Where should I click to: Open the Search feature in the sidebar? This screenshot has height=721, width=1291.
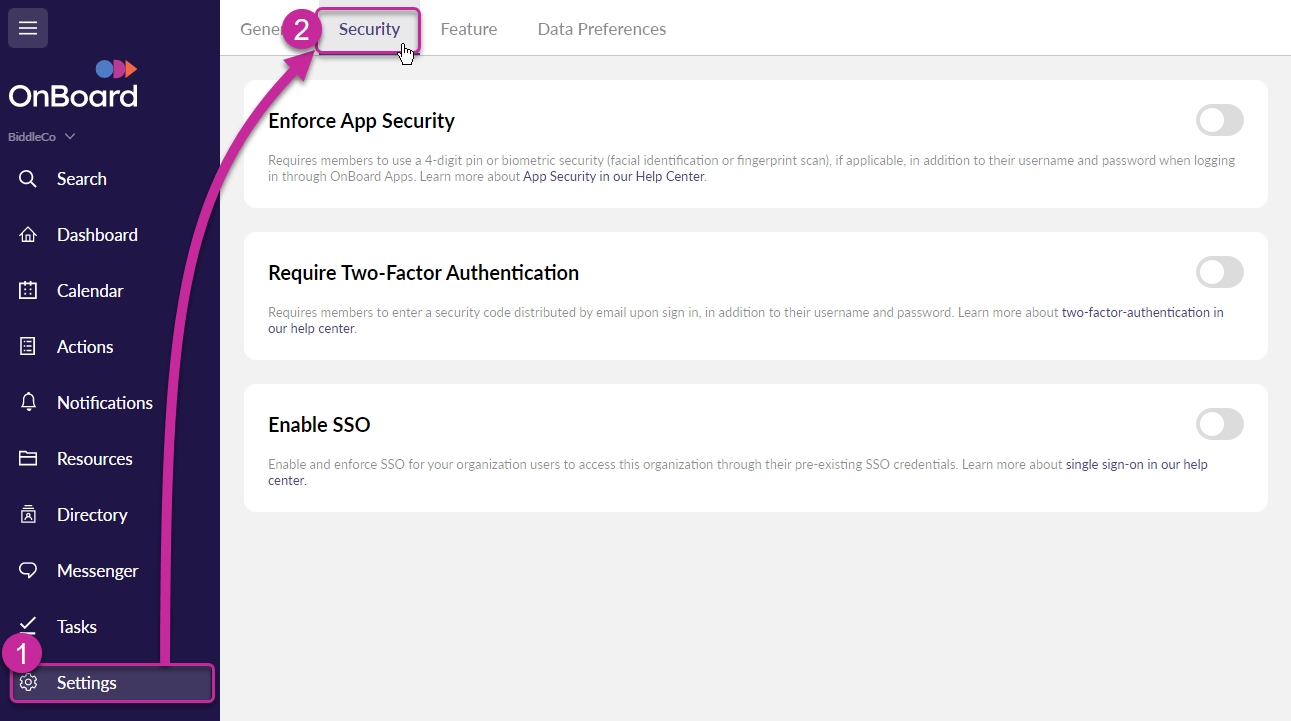pyautogui.click(x=80, y=178)
